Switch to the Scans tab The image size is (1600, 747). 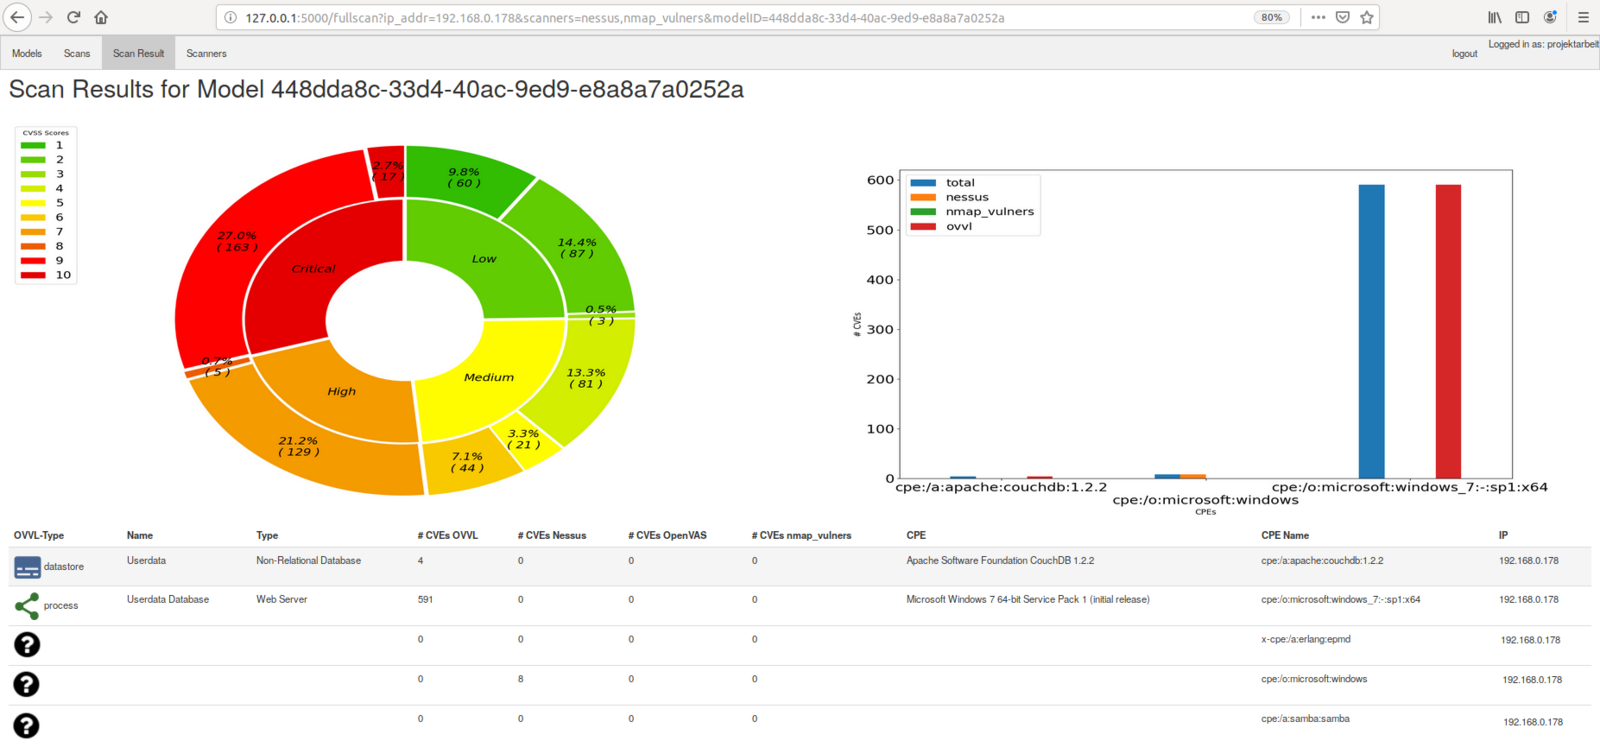pos(77,54)
